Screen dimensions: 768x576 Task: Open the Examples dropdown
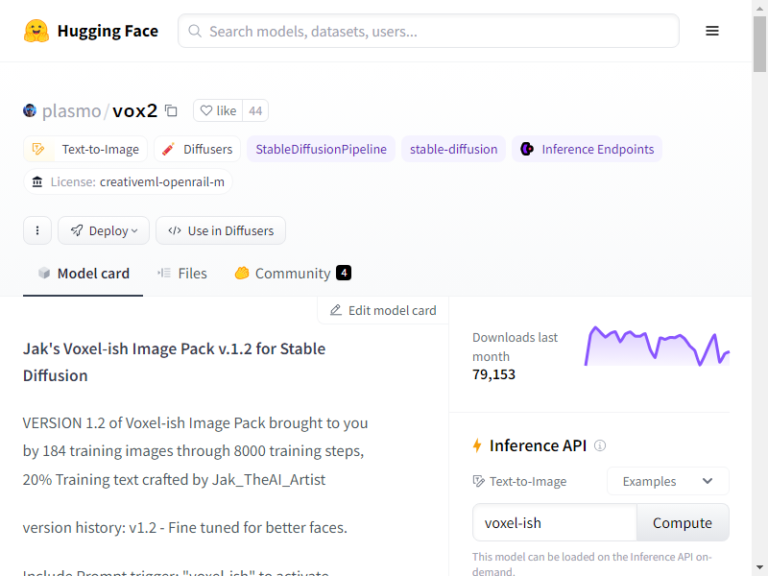pos(668,481)
